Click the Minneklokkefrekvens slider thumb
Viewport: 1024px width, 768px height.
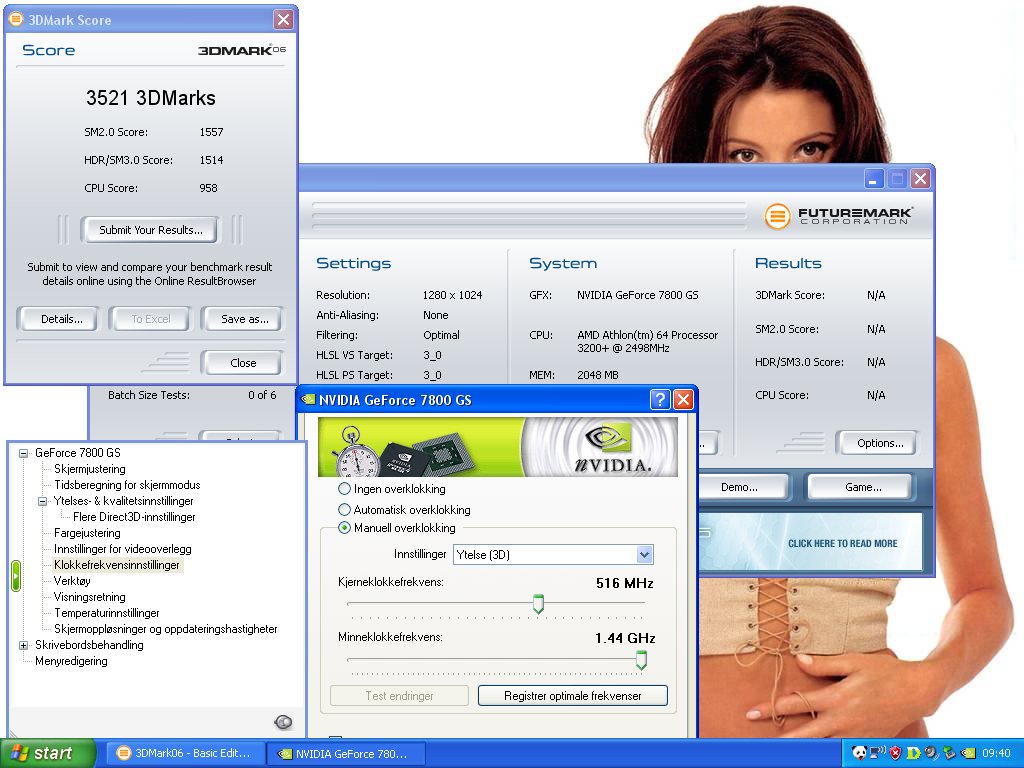pyautogui.click(x=641, y=660)
